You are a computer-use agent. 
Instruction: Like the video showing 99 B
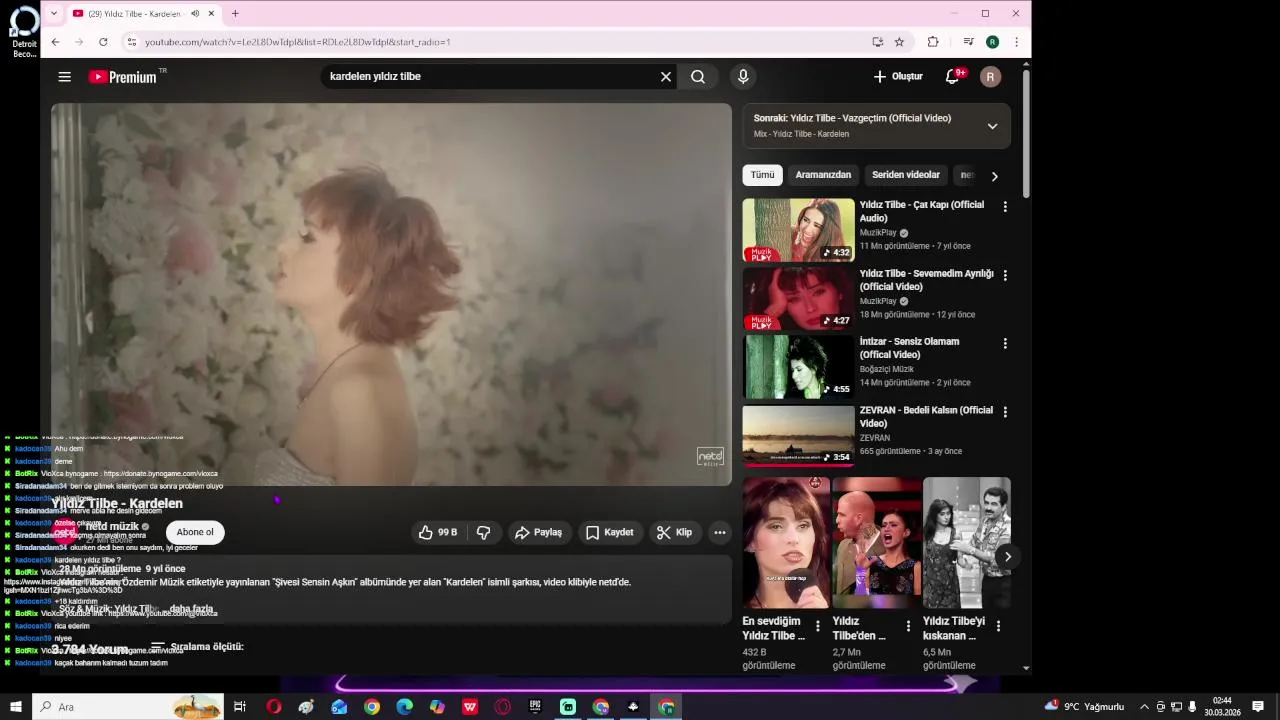[438, 533]
